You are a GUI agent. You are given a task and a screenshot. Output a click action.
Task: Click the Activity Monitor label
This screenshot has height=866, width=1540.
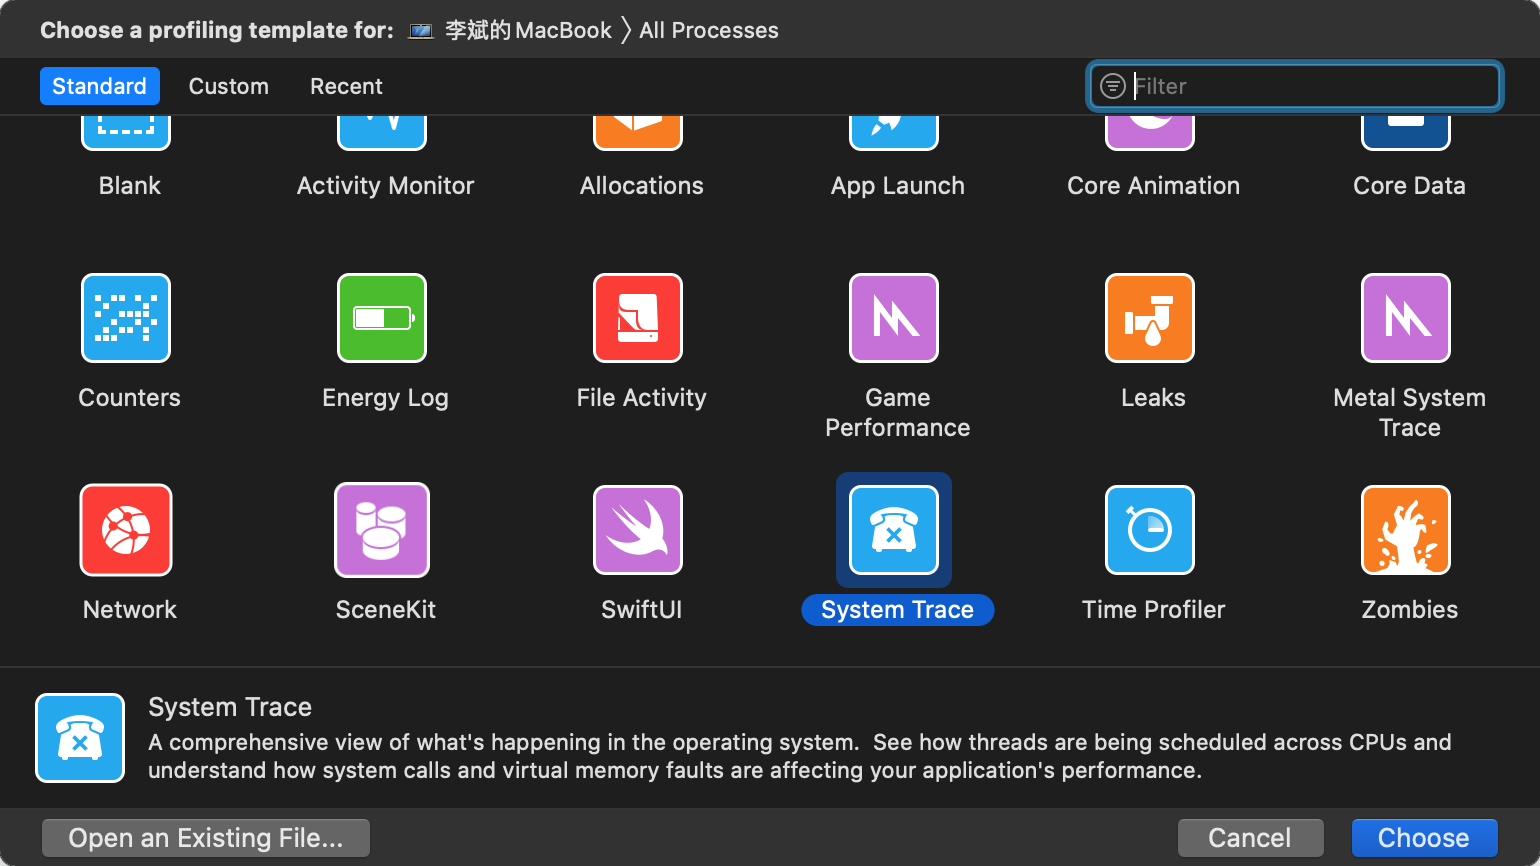[386, 186]
